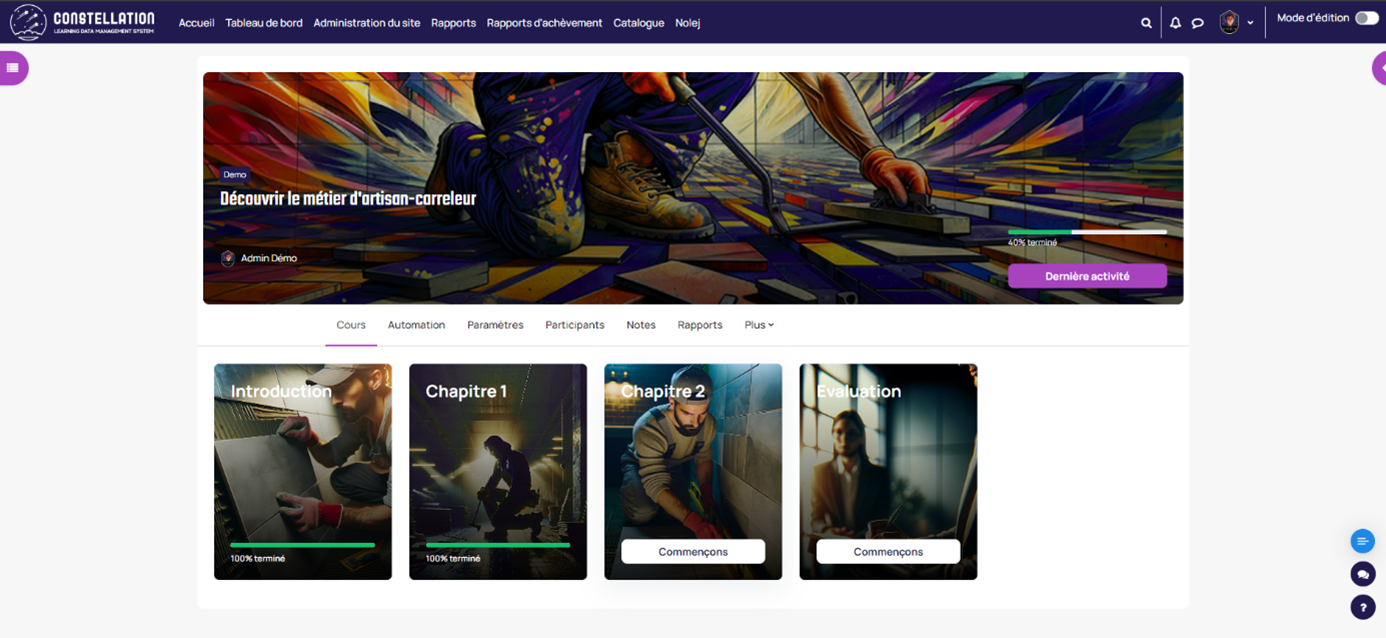Expand the Plus dropdown tab
This screenshot has width=1386, height=638.
(759, 325)
